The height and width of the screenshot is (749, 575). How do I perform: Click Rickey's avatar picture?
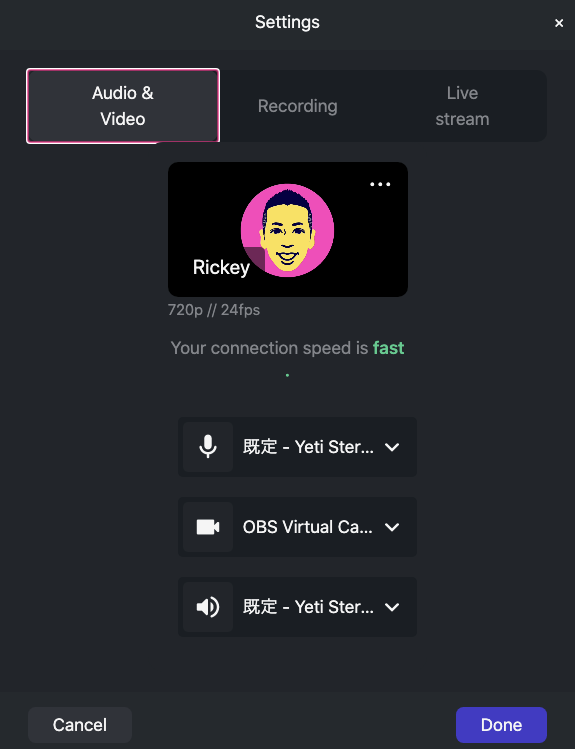[x=288, y=230]
